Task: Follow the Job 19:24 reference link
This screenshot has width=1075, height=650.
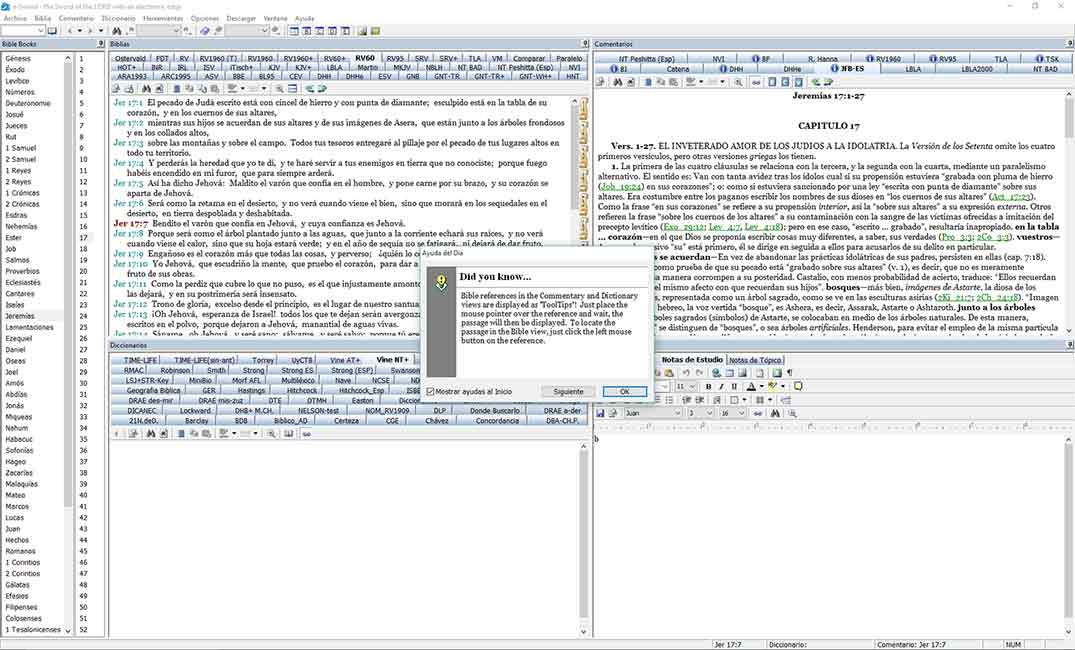Action: [621, 186]
